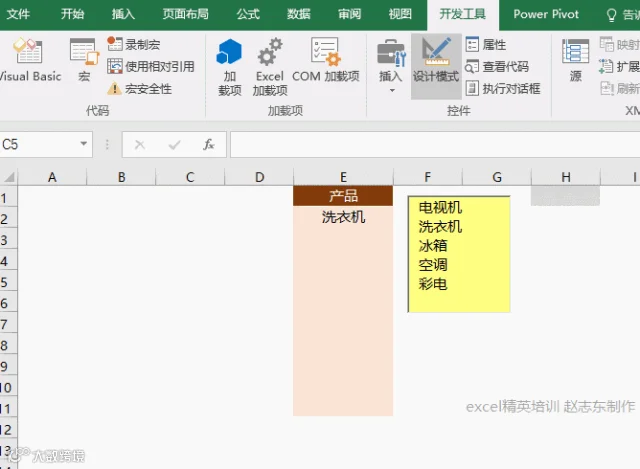Screen dimensions: 640x469
Task: Switch to the 文件 tab
Action: (18, 14)
